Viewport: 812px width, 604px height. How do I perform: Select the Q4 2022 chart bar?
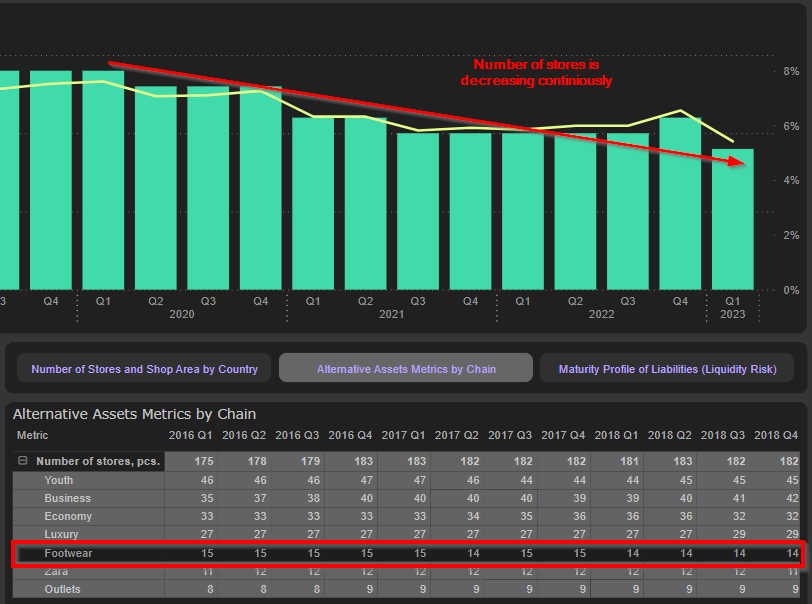tap(680, 205)
